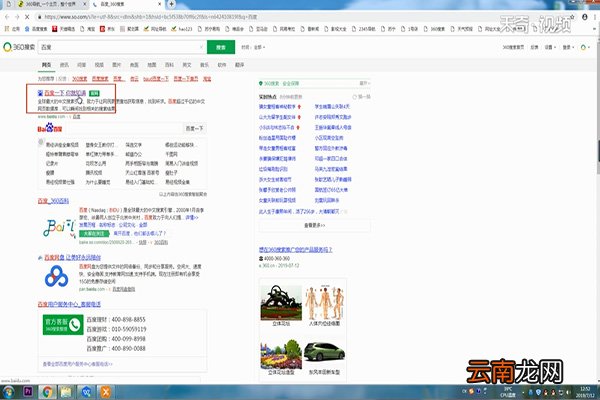Click the green 官方客服 phone badge
This screenshot has height=400, width=600.
[x=63, y=325]
